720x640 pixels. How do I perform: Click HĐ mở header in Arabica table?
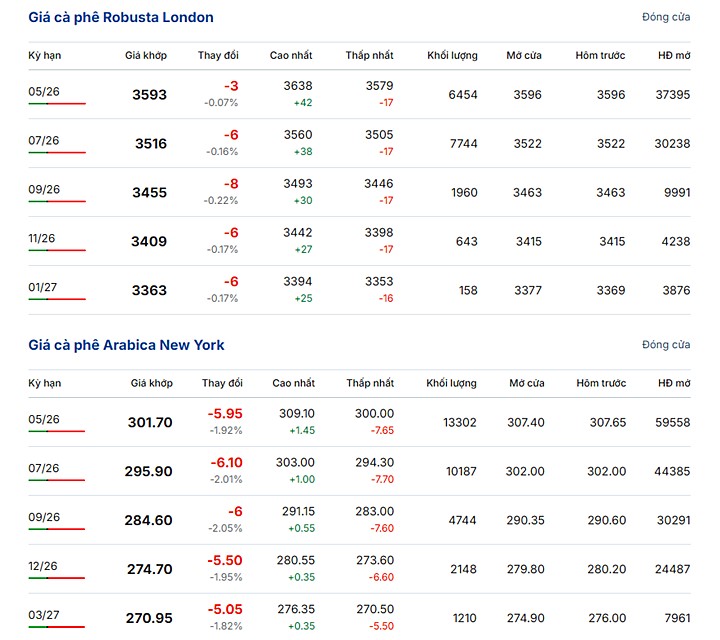674,383
